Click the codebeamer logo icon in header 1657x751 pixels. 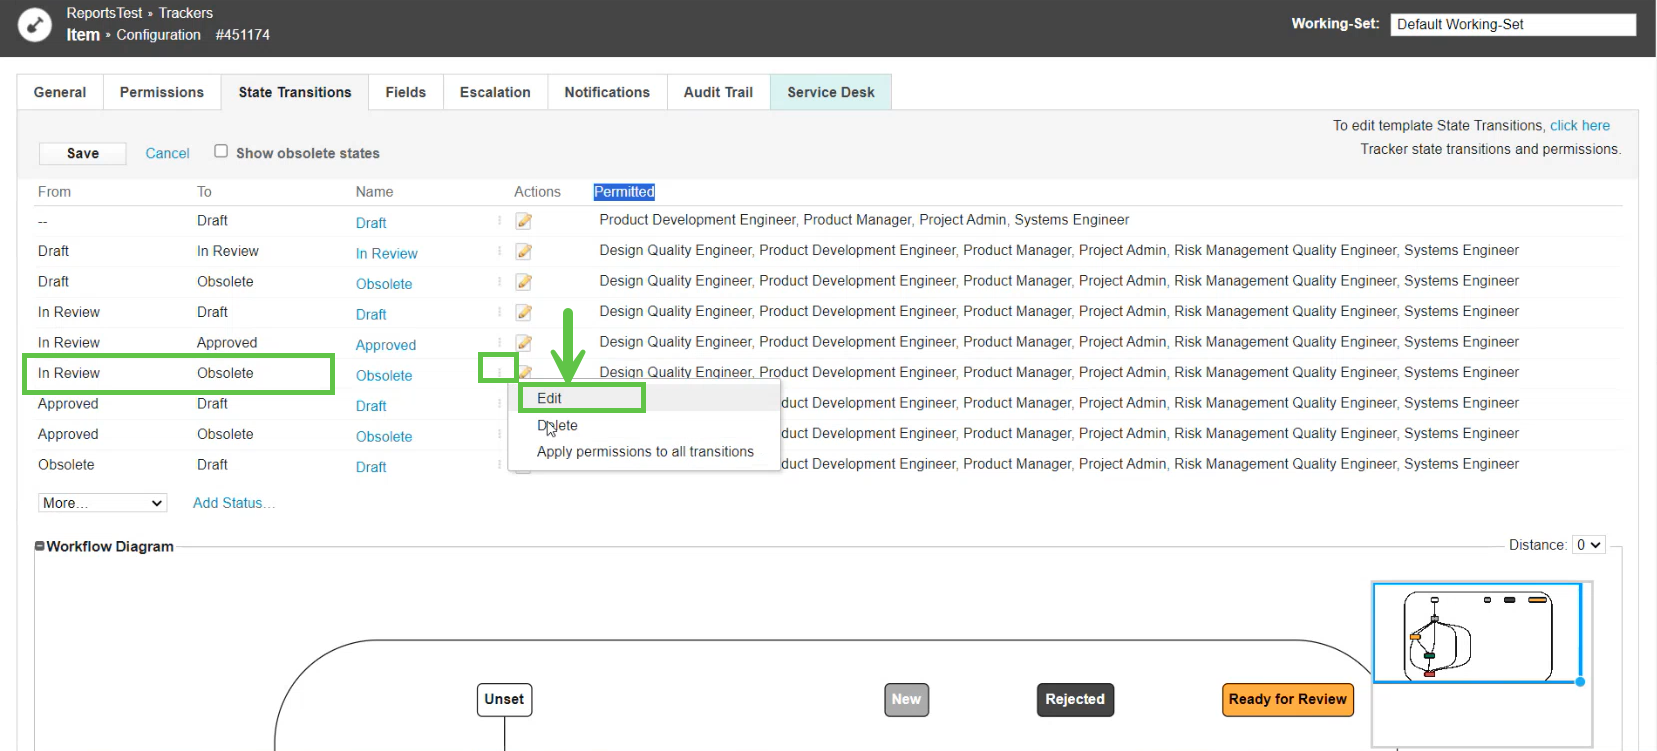[x=35, y=25]
